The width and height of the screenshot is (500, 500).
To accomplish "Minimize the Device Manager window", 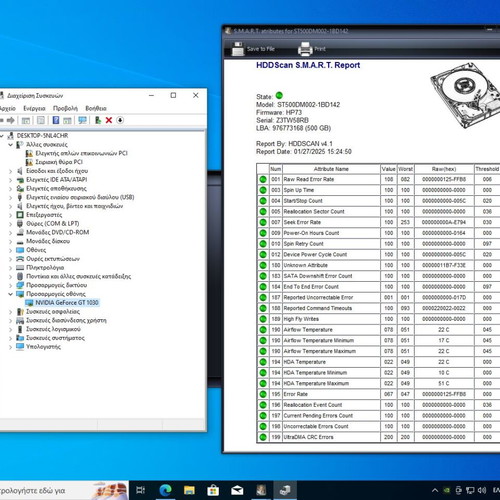I will [151, 95].
